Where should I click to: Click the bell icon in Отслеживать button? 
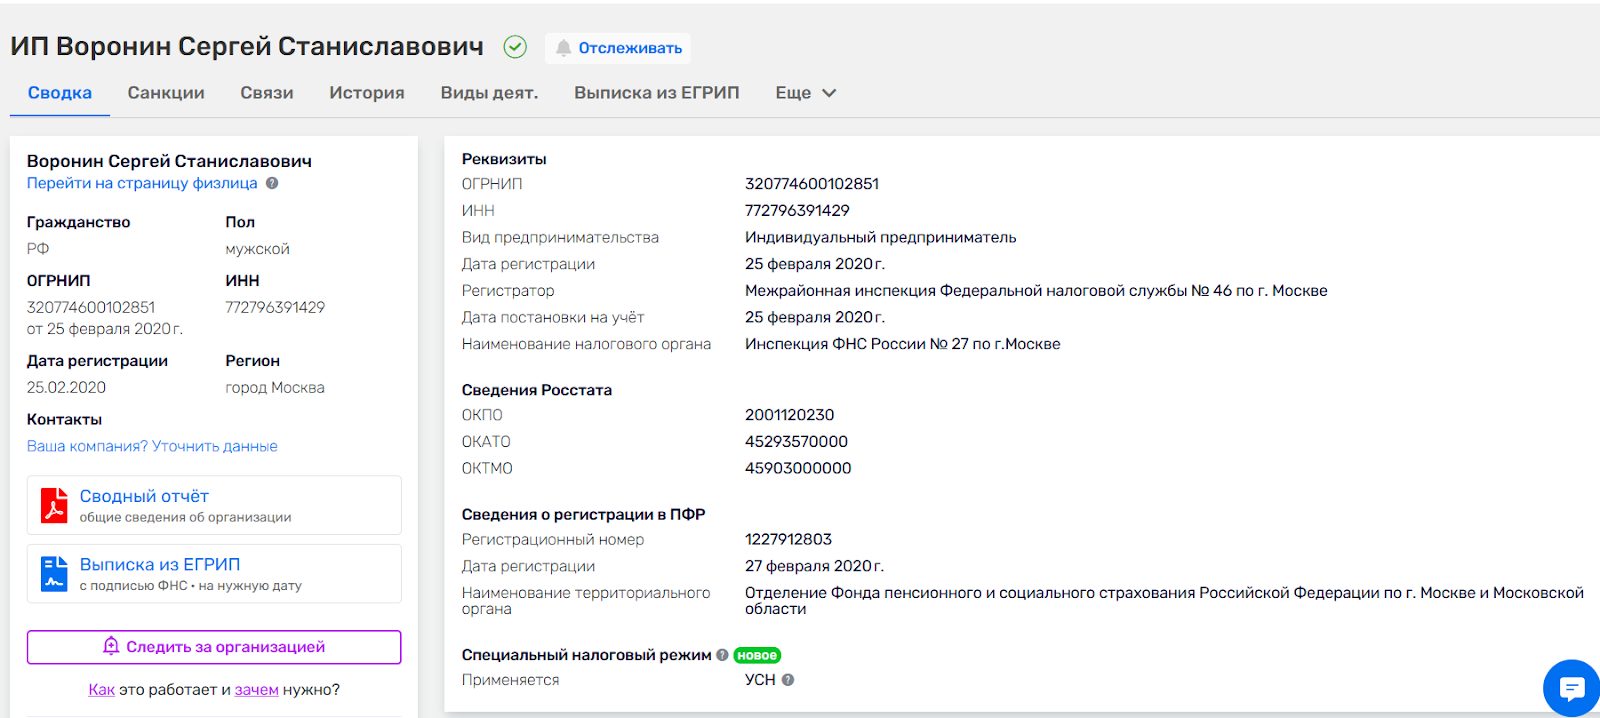coord(564,48)
